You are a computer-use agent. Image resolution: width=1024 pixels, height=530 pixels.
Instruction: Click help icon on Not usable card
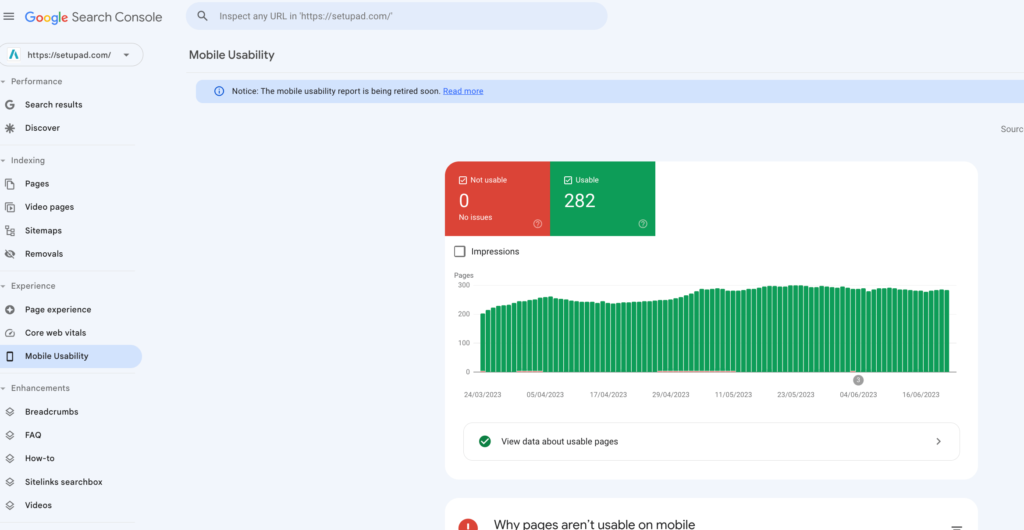pyautogui.click(x=537, y=224)
